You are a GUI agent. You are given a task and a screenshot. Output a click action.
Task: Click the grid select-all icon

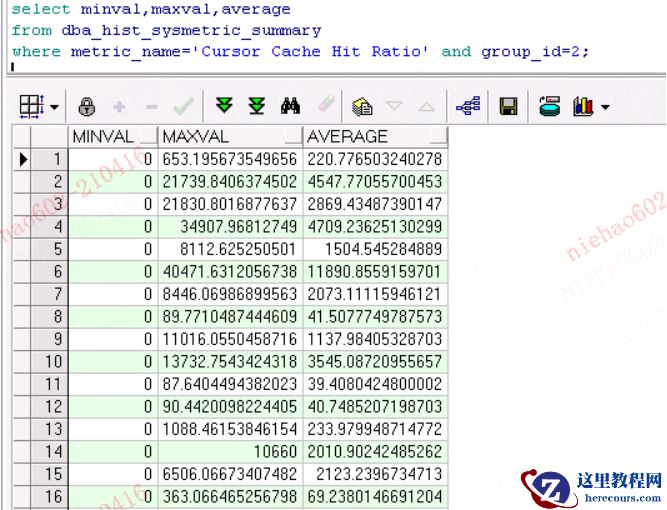point(30,105)
